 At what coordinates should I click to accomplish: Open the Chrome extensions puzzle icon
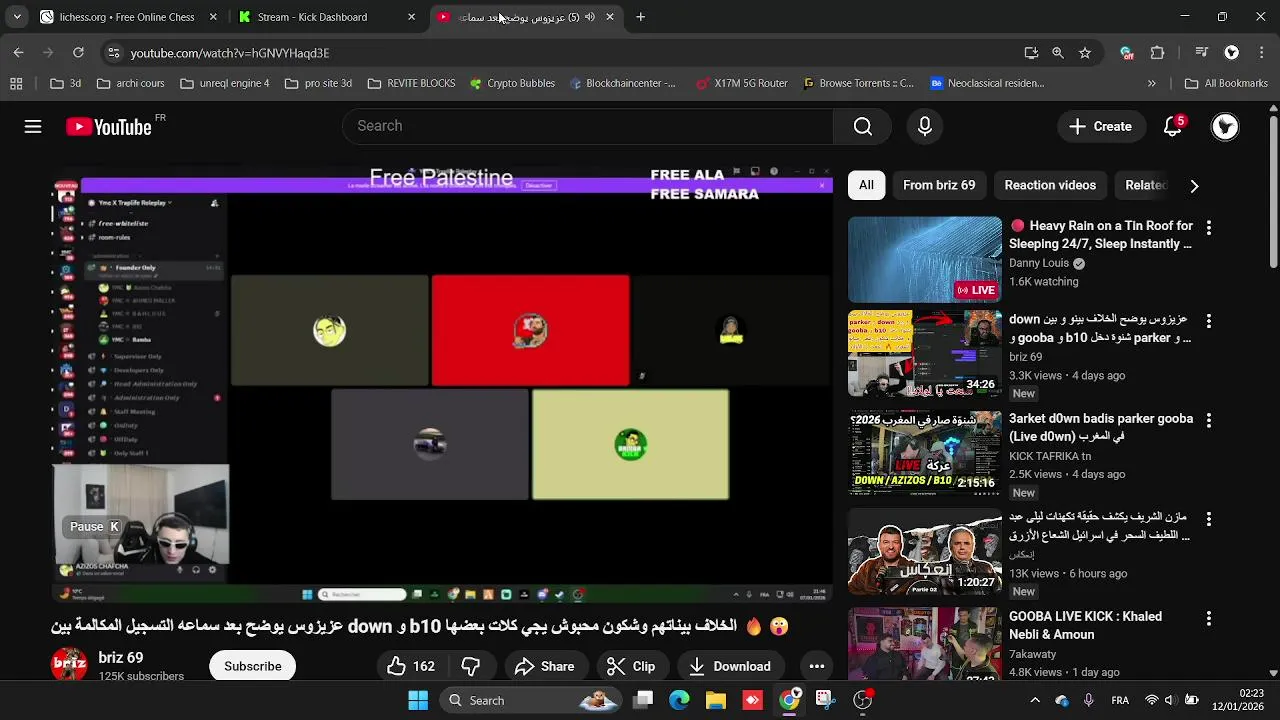[x=1158, y=53]
